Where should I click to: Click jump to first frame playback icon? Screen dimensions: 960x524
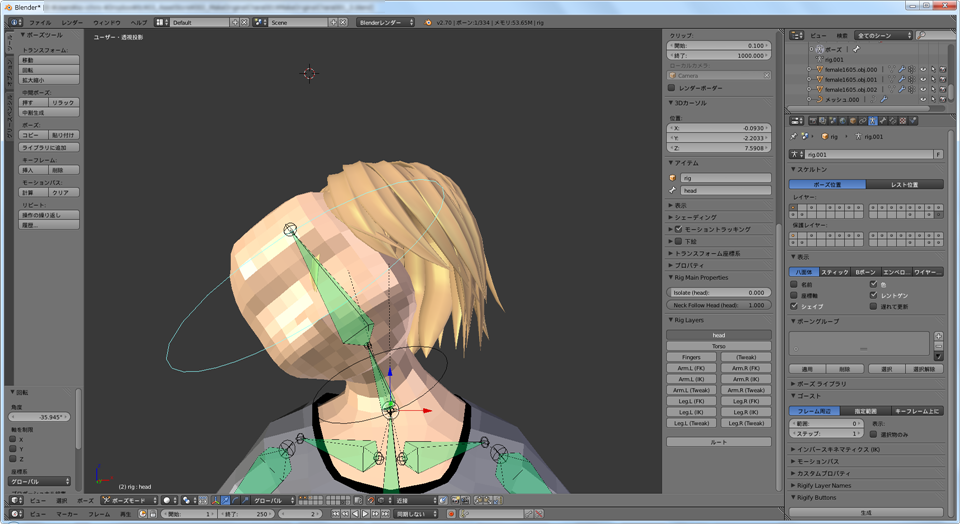coord(336,514)
